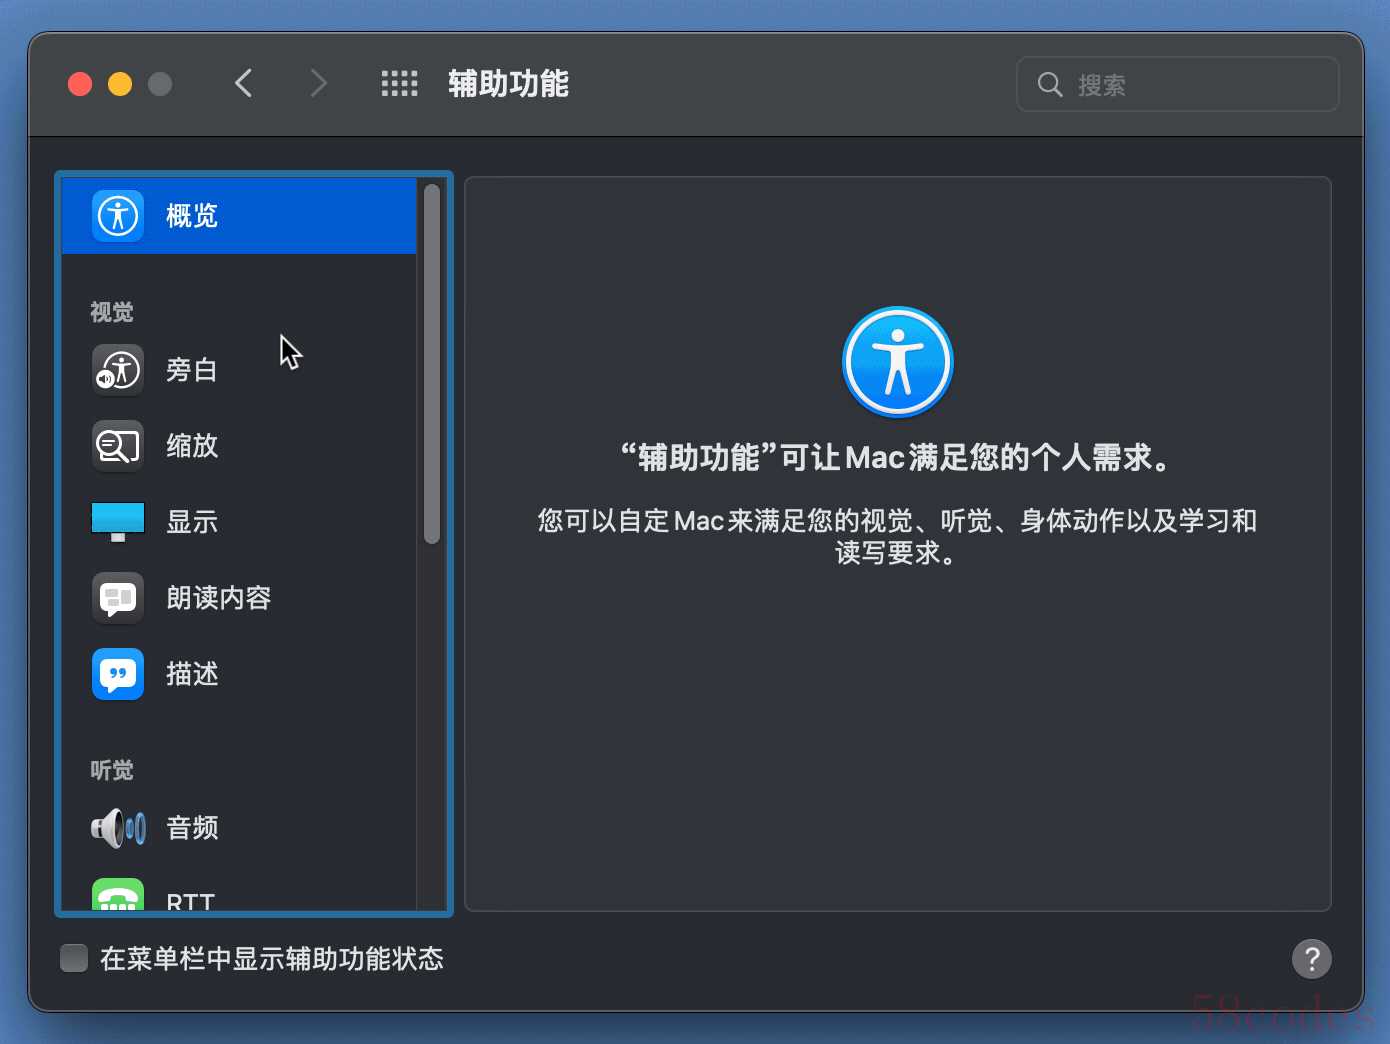The image size is (1390, 1044).
Task: Enable 在菜单栏中显示辅助功能状态 checkbox
Action: [74, 958]
